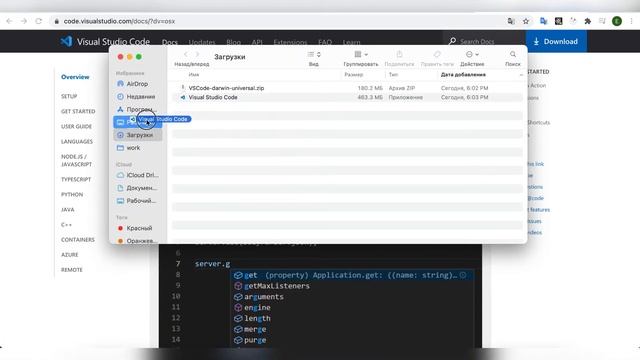Viewport: 640px width, 360px height.
Task: Select Загрузки in the Finder sidebar
Action: tap(138, 135)
